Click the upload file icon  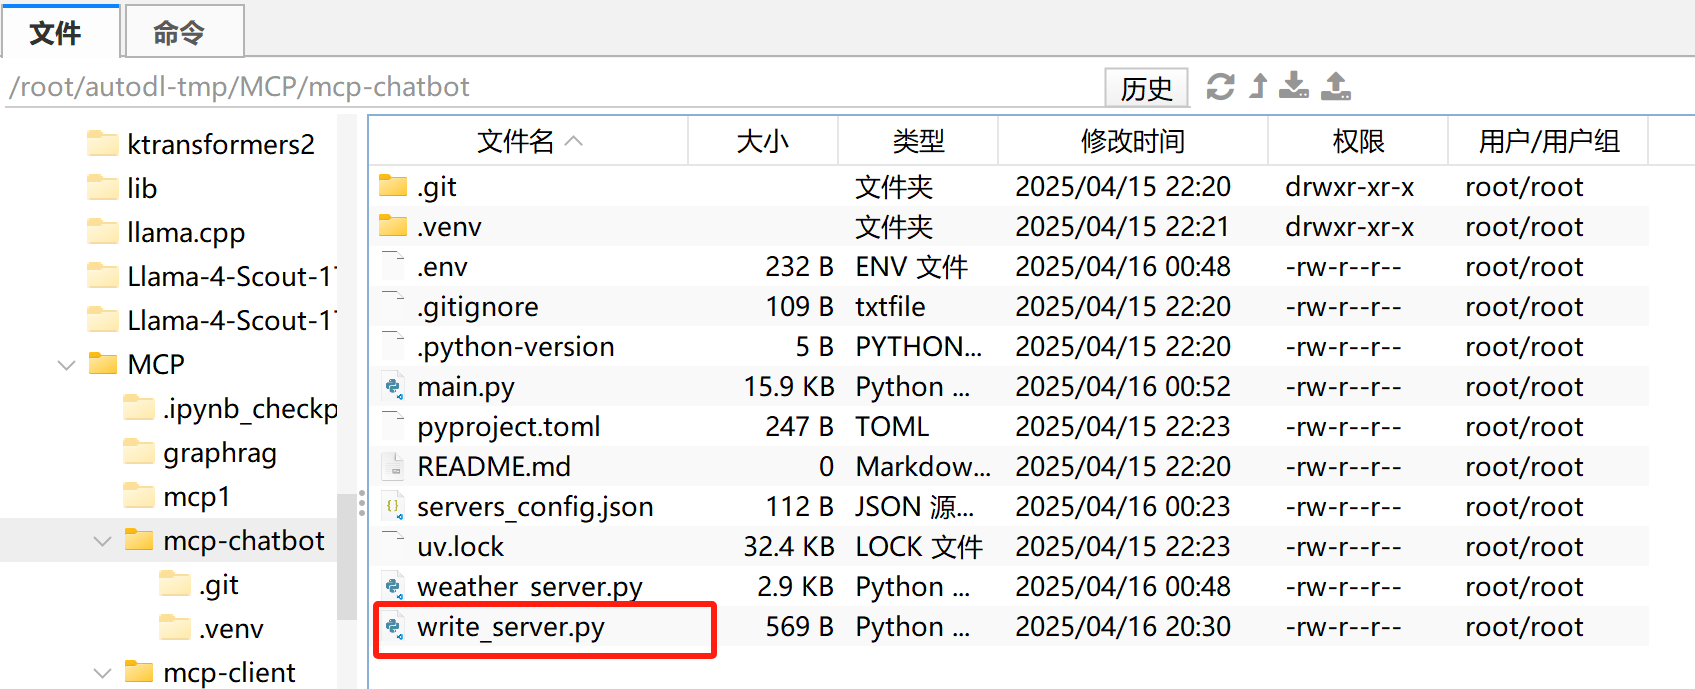click(x=1336, y=87)
